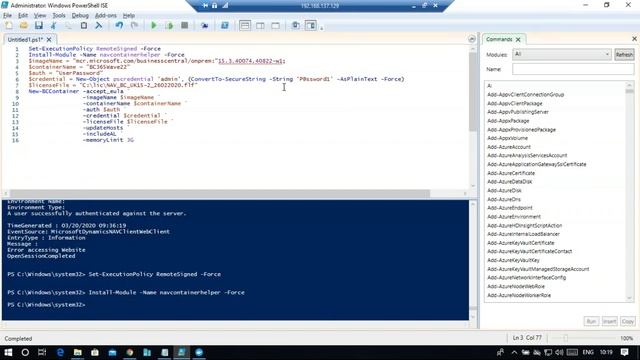Select Add-AppvClientPackage command

tap(515, 104)
